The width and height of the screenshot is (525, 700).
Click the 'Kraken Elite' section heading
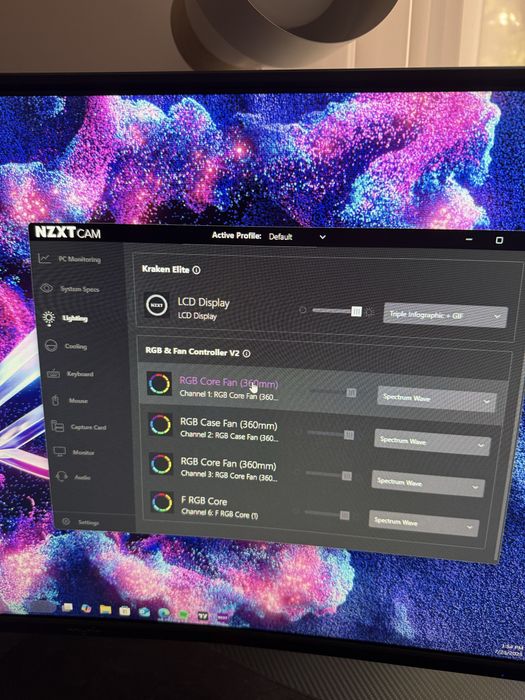(165, 269)
